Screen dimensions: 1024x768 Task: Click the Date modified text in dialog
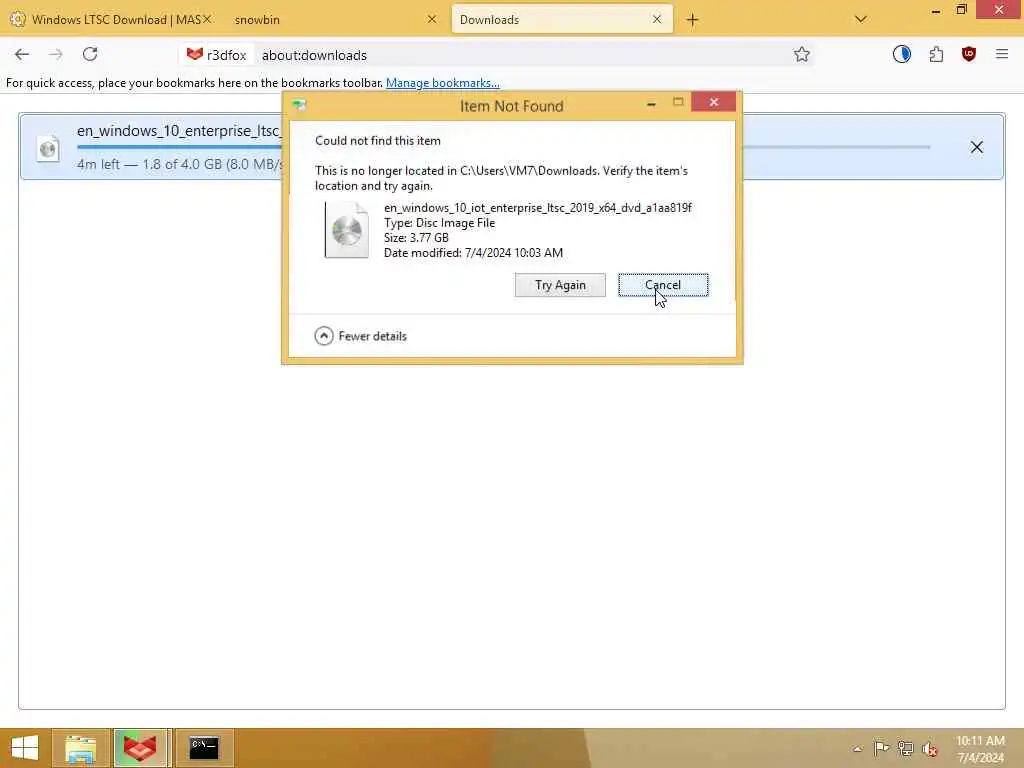(473, 253)
